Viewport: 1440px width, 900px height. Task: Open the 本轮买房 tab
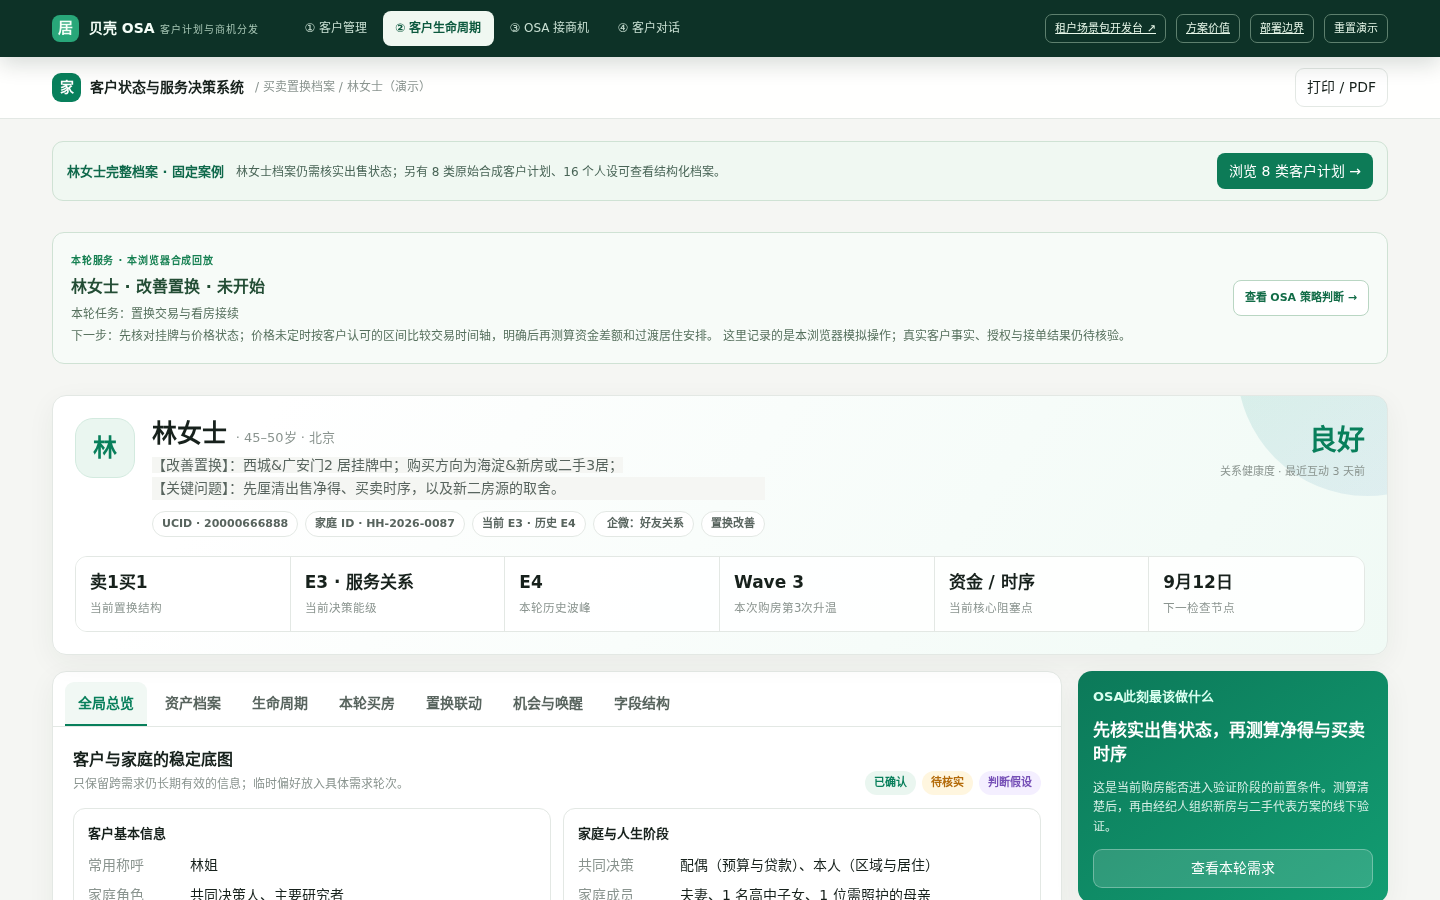point(367,703)
